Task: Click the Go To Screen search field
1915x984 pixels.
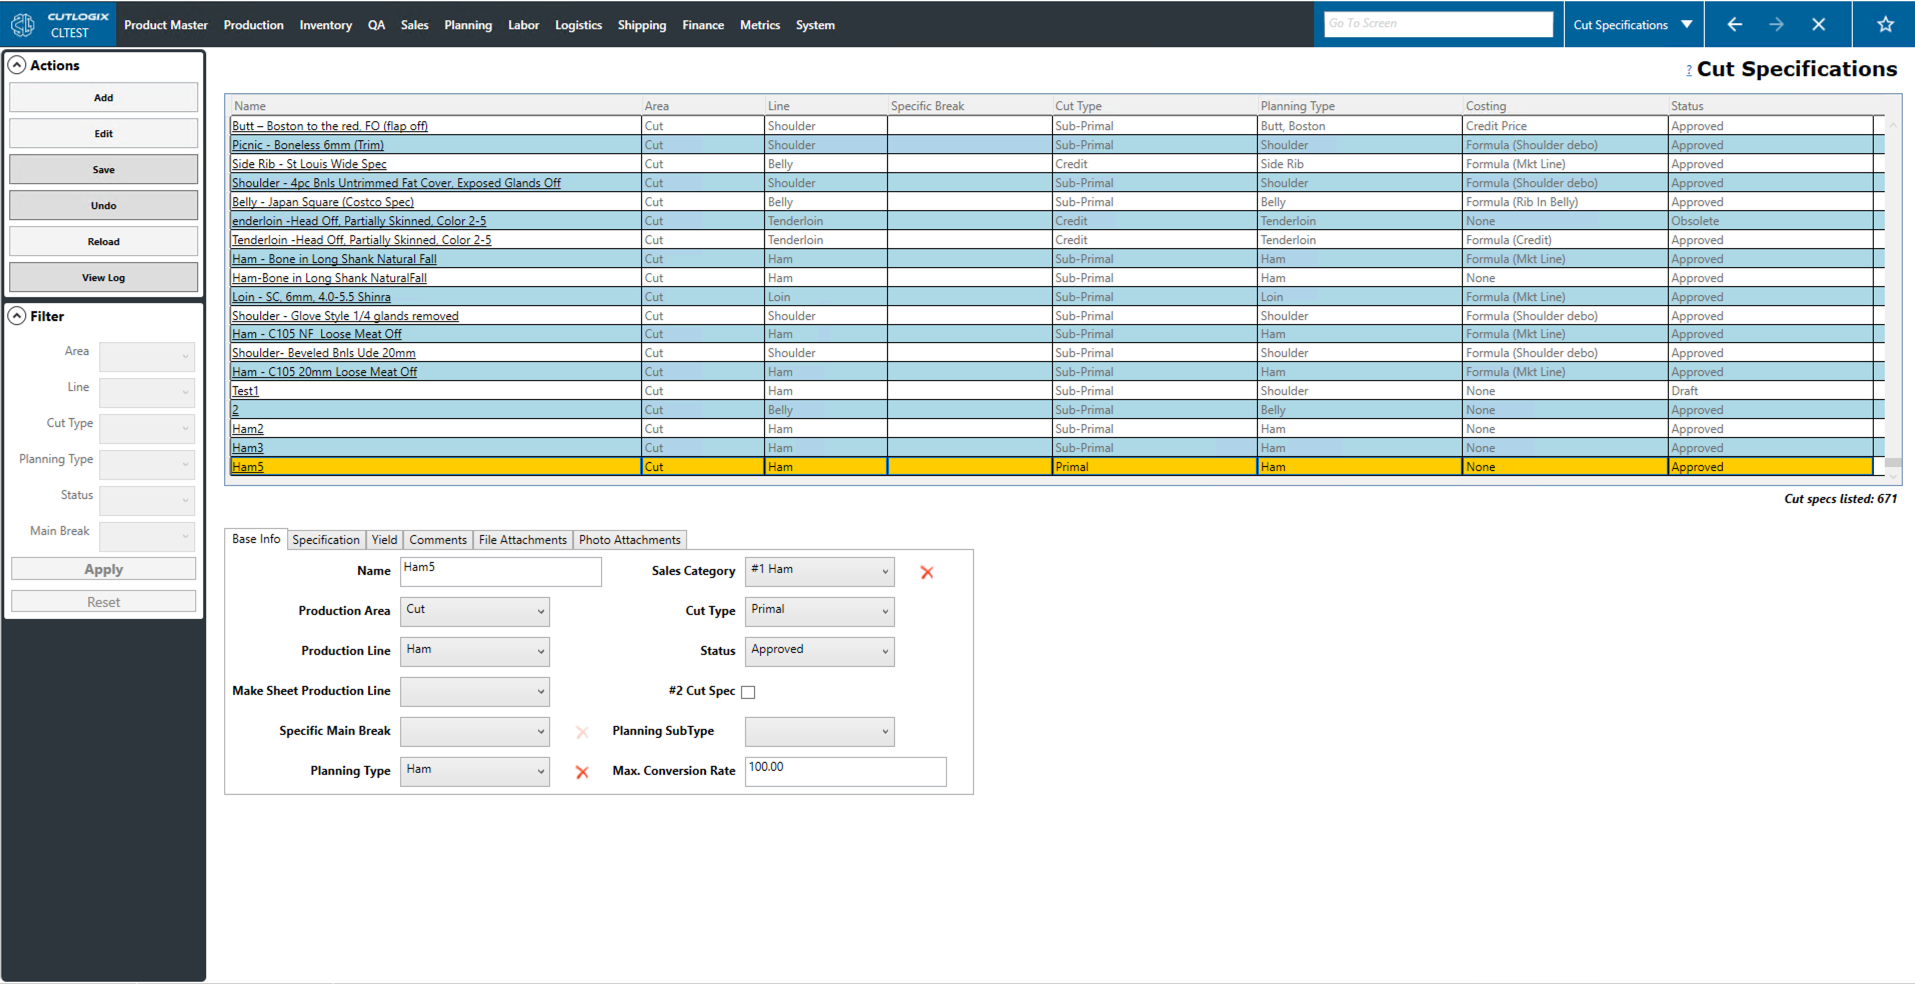Action: (1437, 24)
